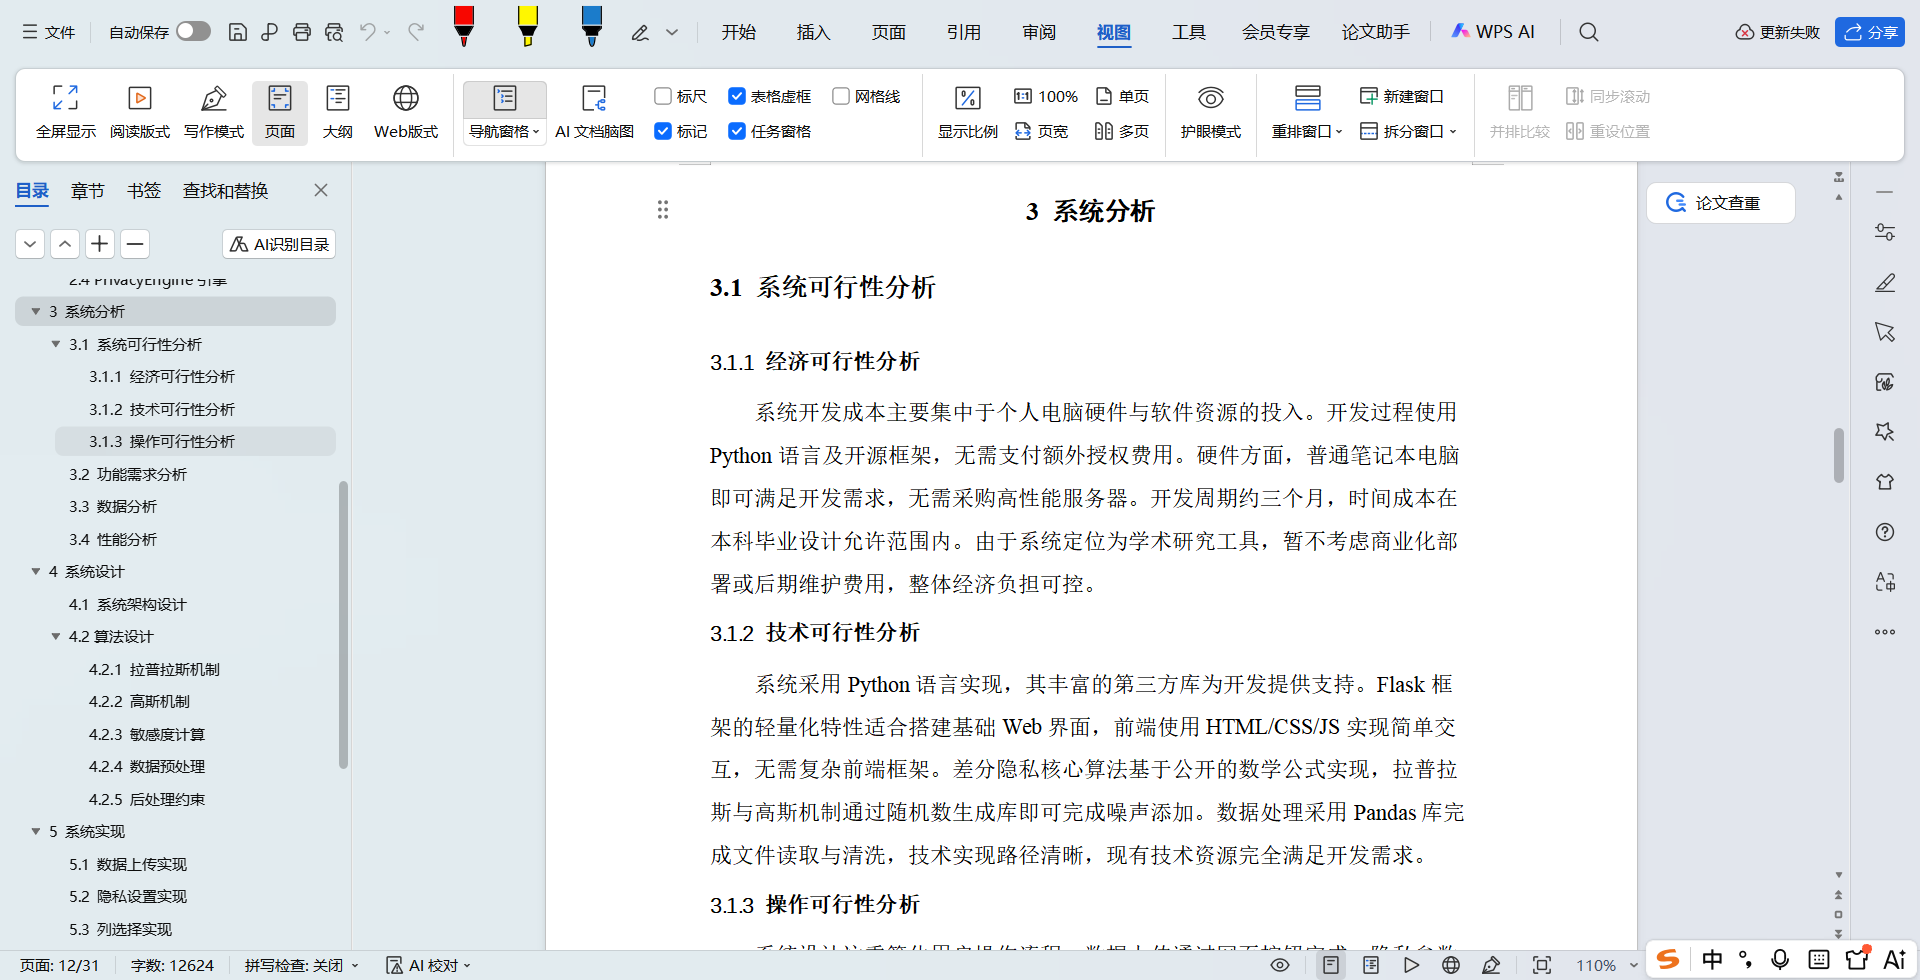Uncheck the Task pane checkbox

(737, 131)
